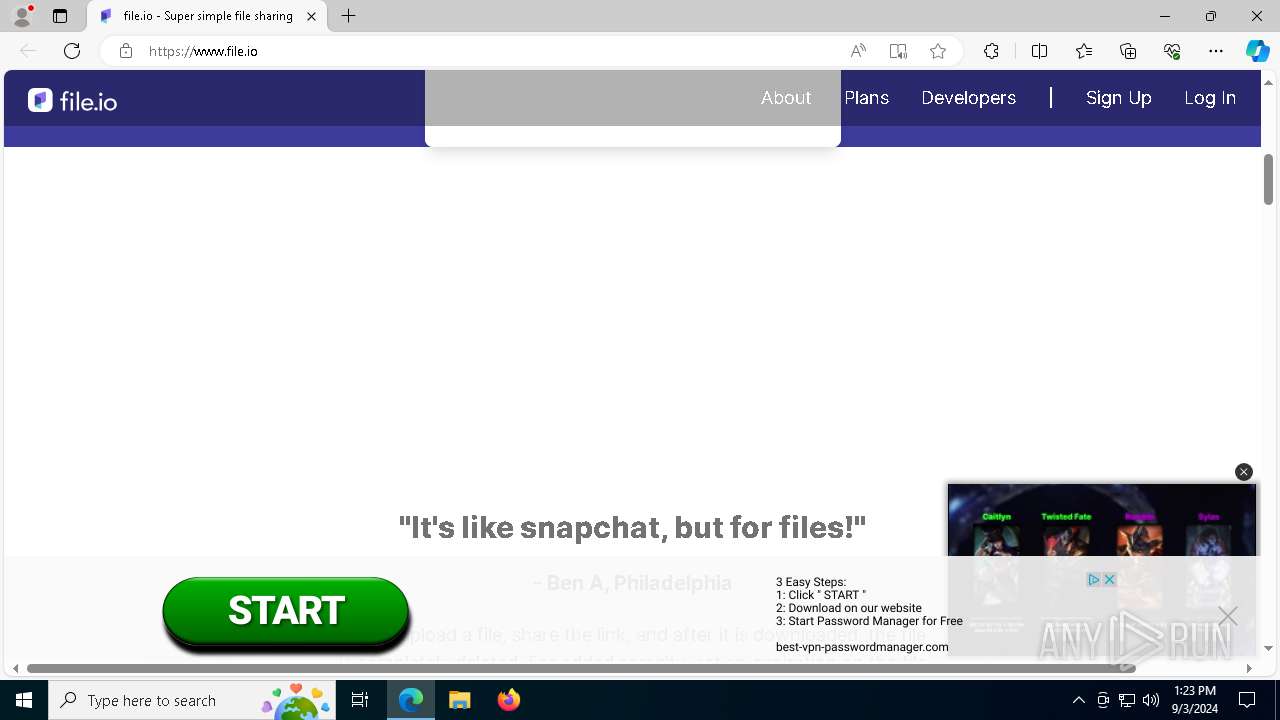Click the browser Back button
This screenshot has width=1280, height=720.
[28, 51]
